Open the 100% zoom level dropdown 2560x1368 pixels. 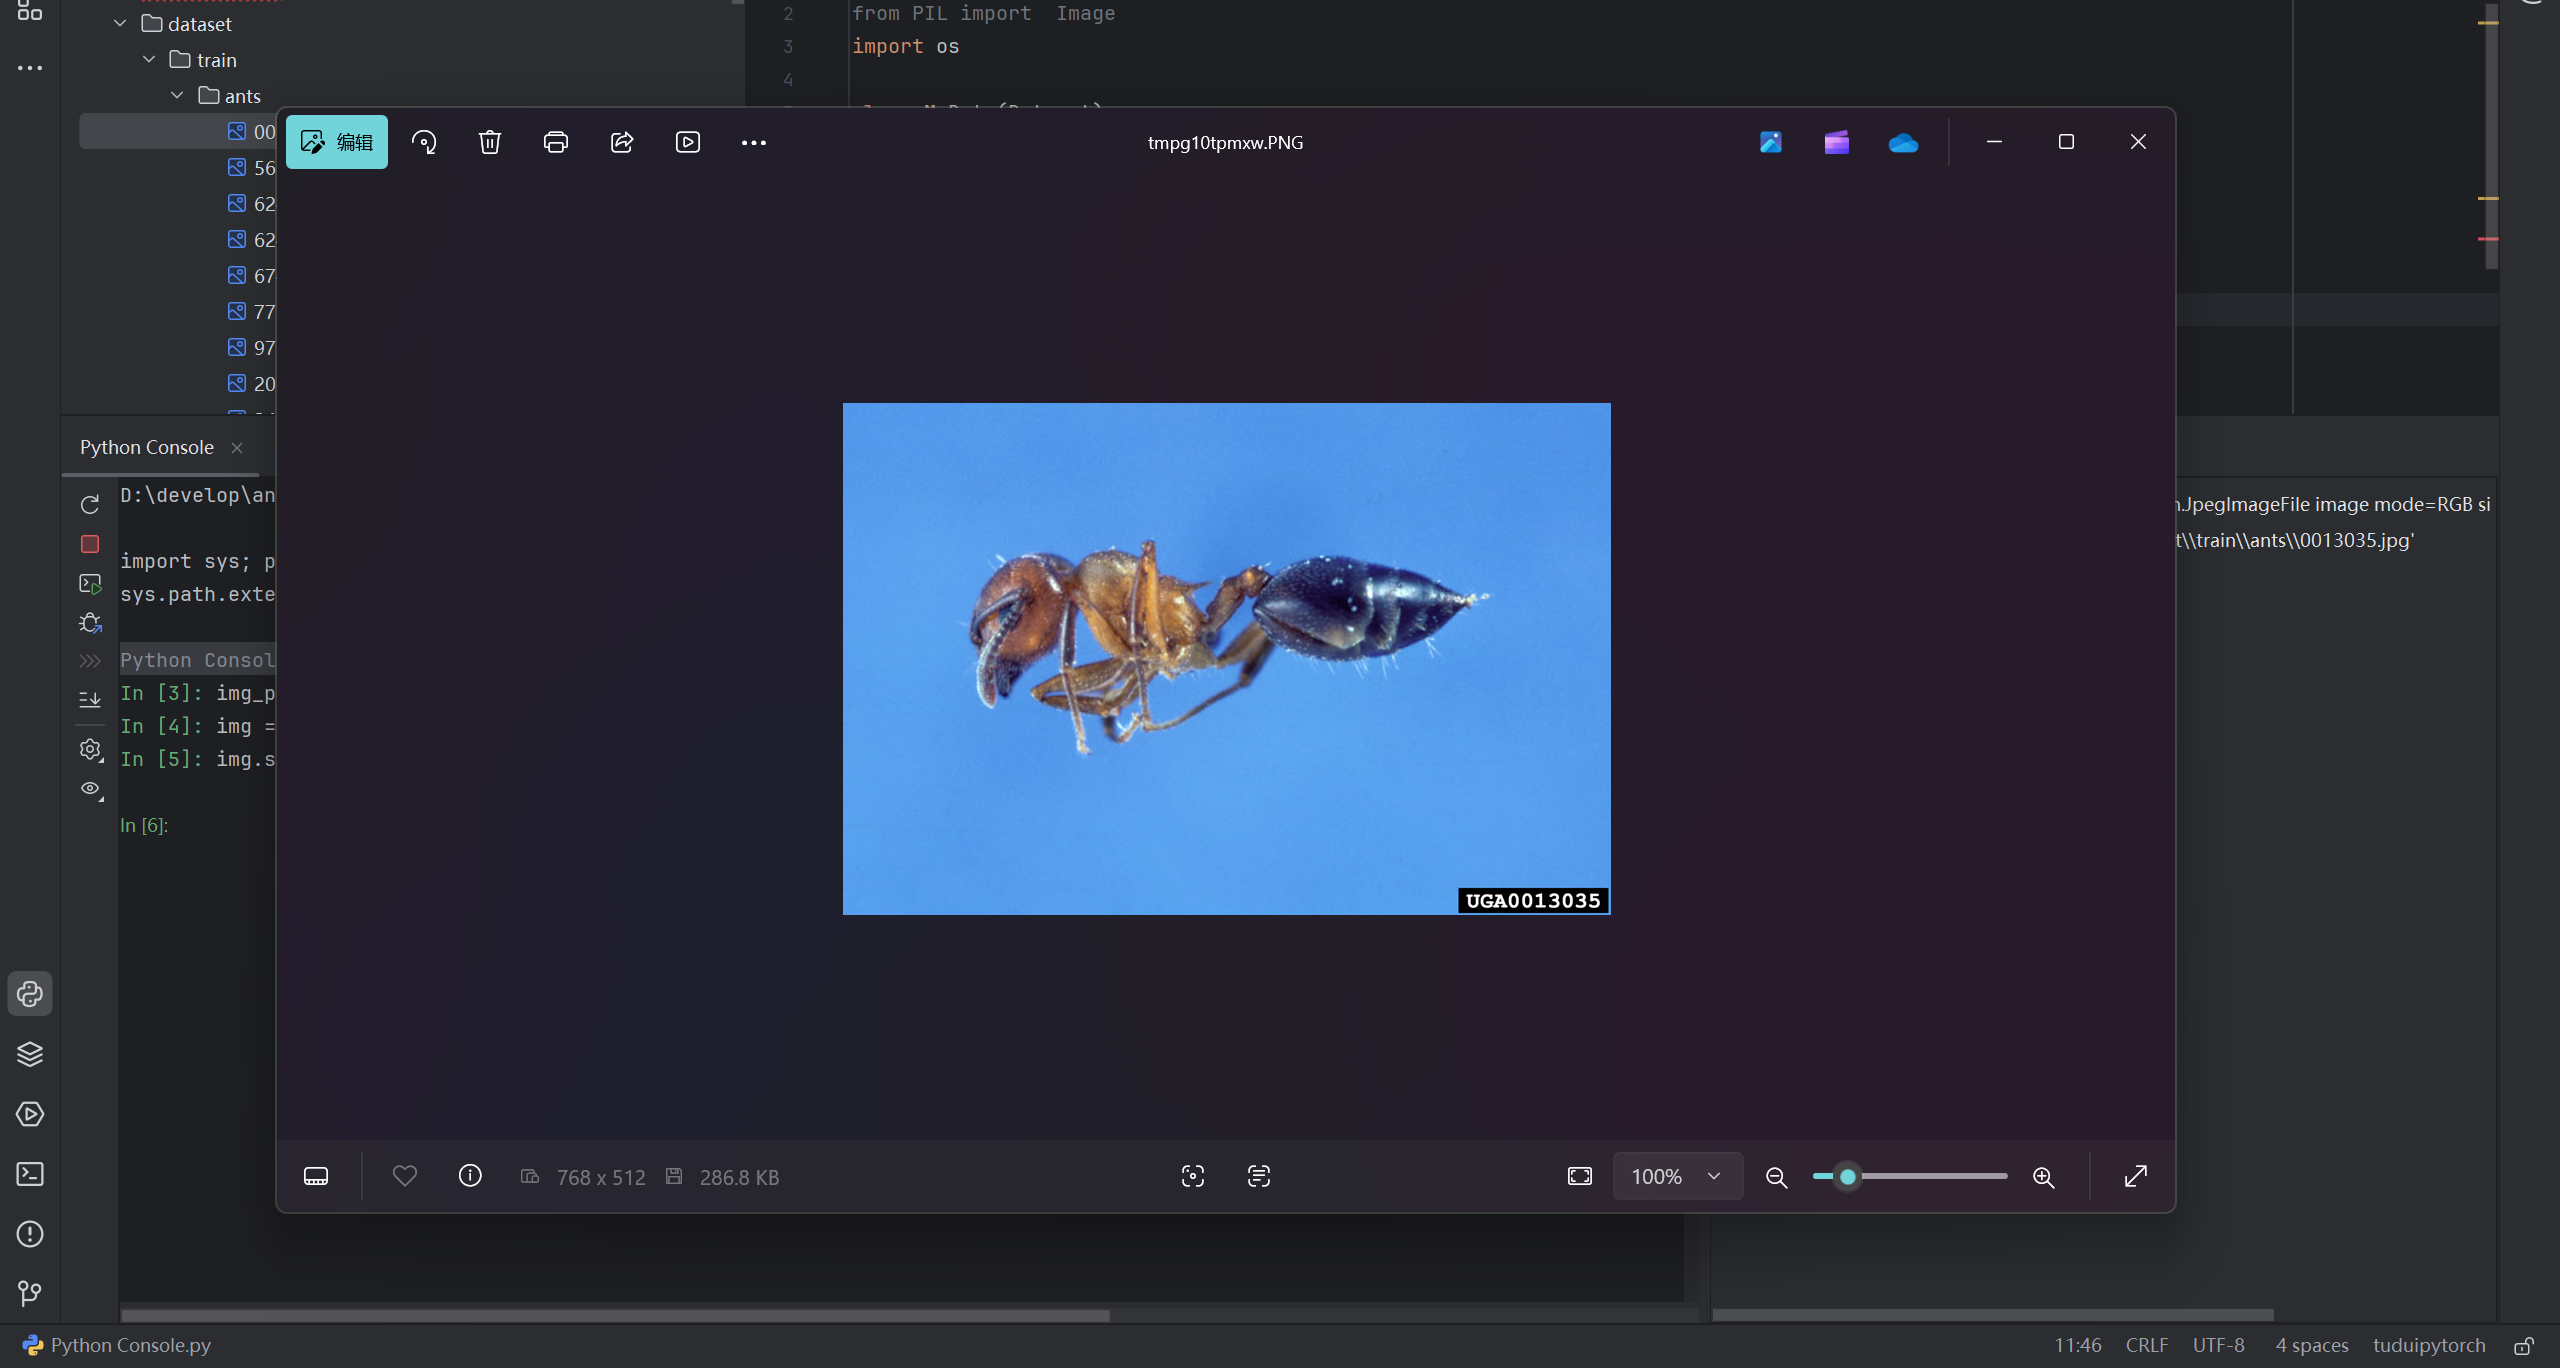[x=1677, y=1176]
